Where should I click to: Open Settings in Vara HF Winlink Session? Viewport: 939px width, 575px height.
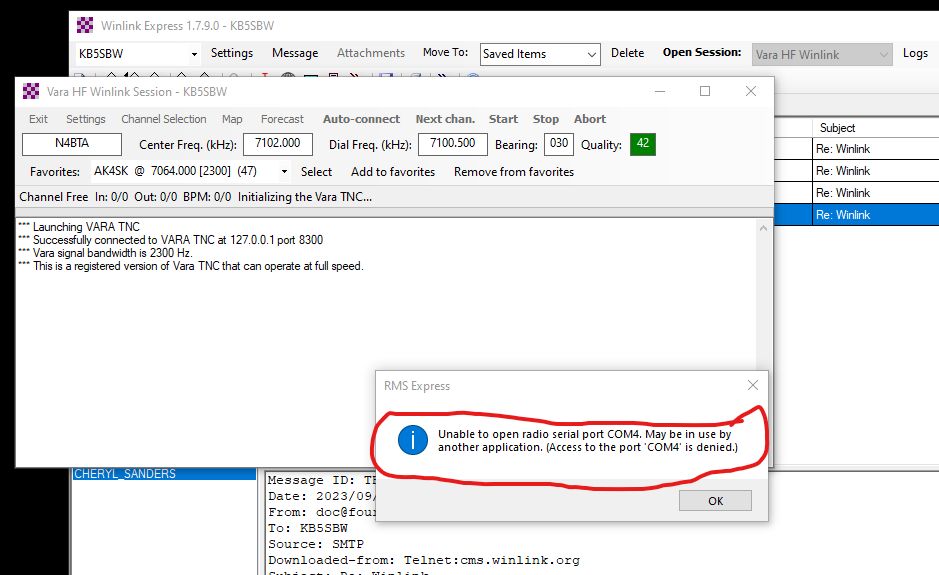pos(86,119)
